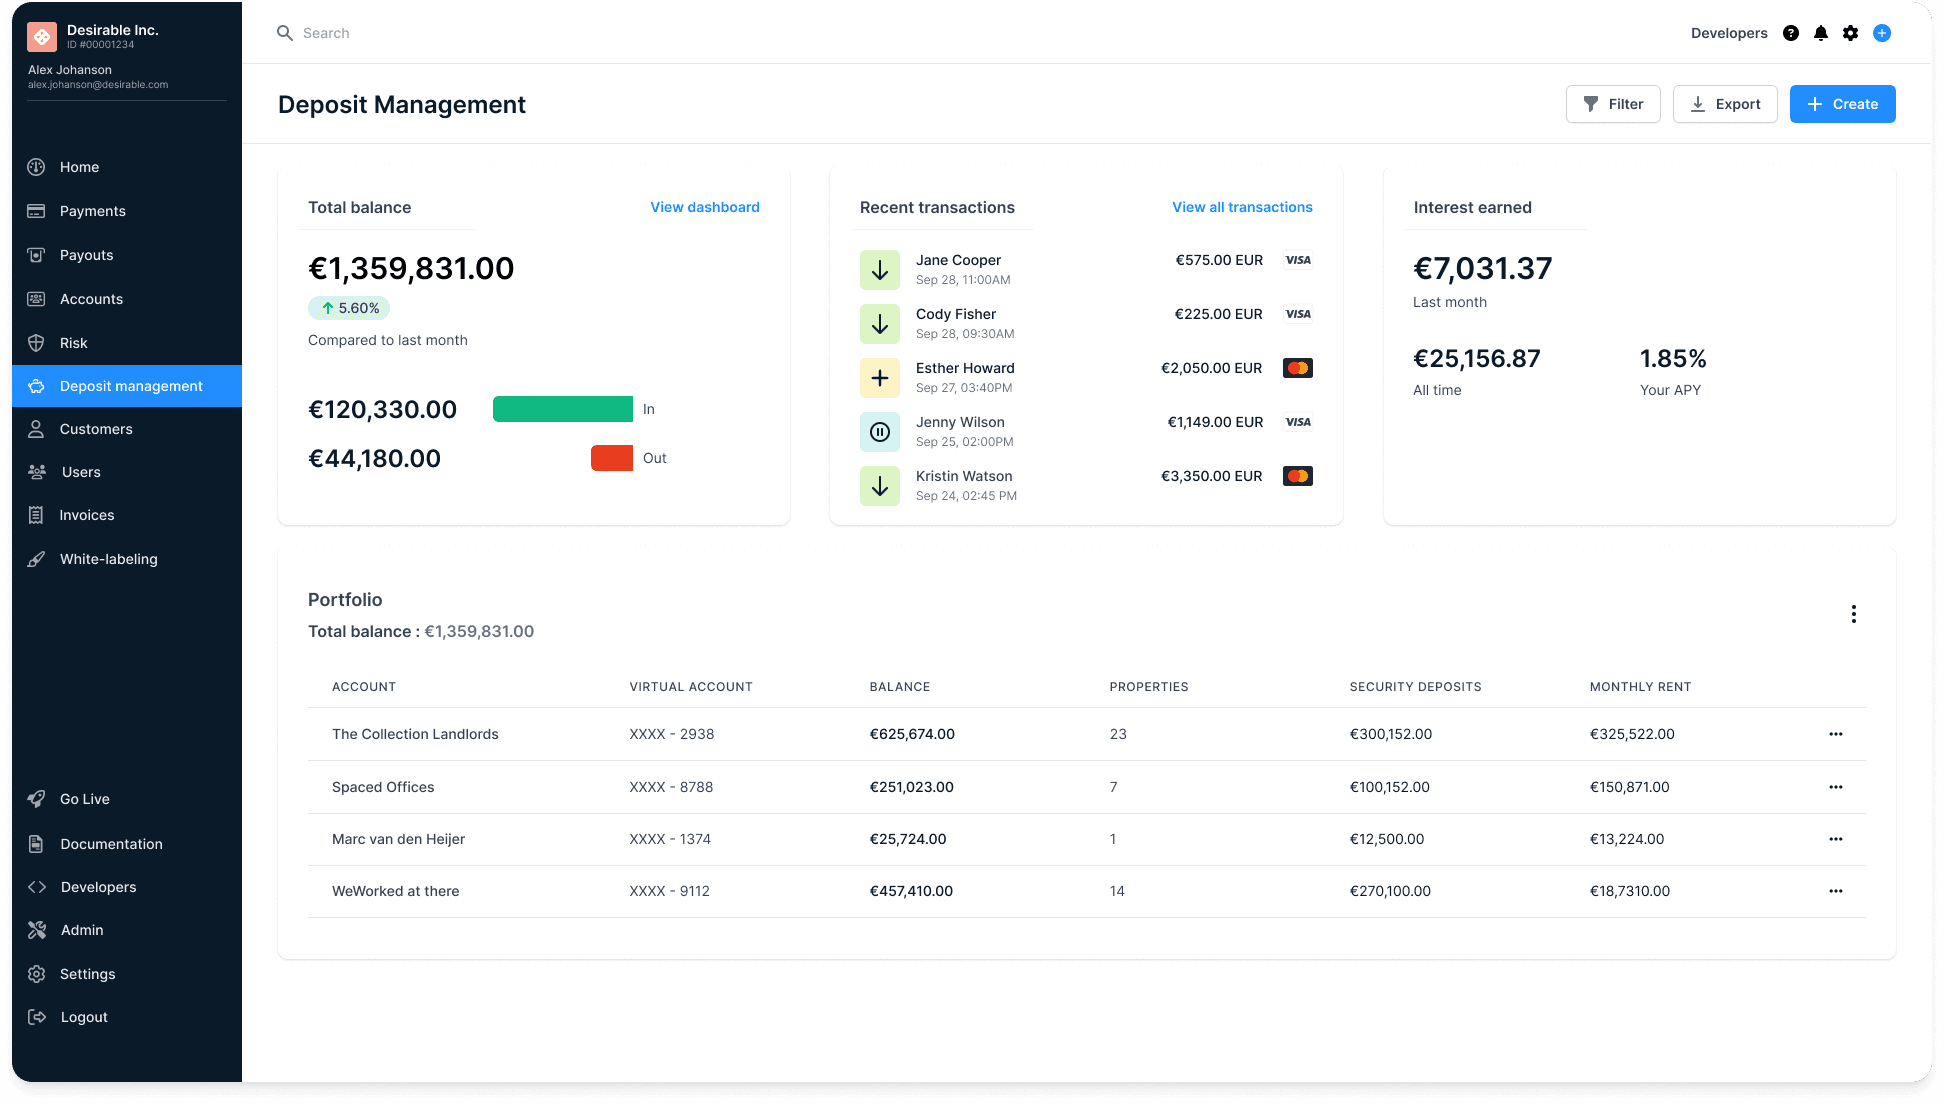Select White-labeling in the sidebar

pos(108,559)
